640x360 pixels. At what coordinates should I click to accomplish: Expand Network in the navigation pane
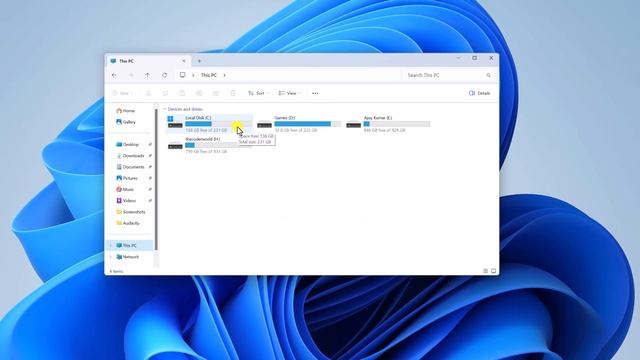[x=111, y=257]
